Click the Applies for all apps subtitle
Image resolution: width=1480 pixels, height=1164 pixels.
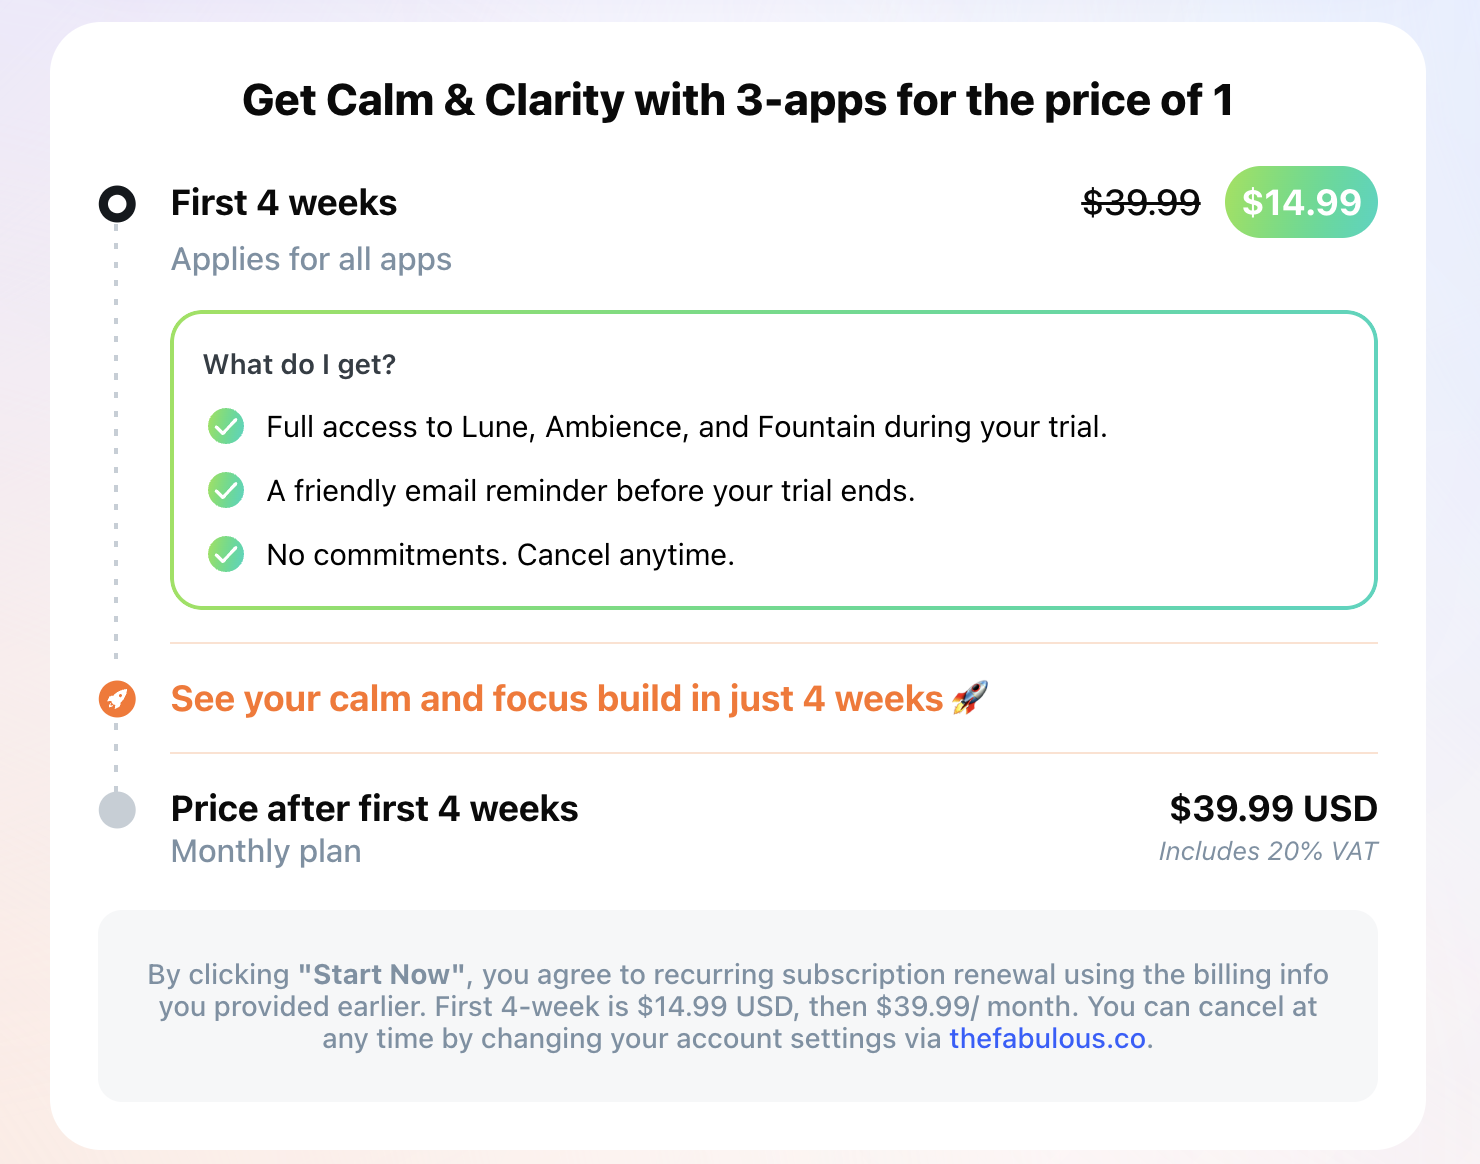pyautogui.click(x=311, y=259)
